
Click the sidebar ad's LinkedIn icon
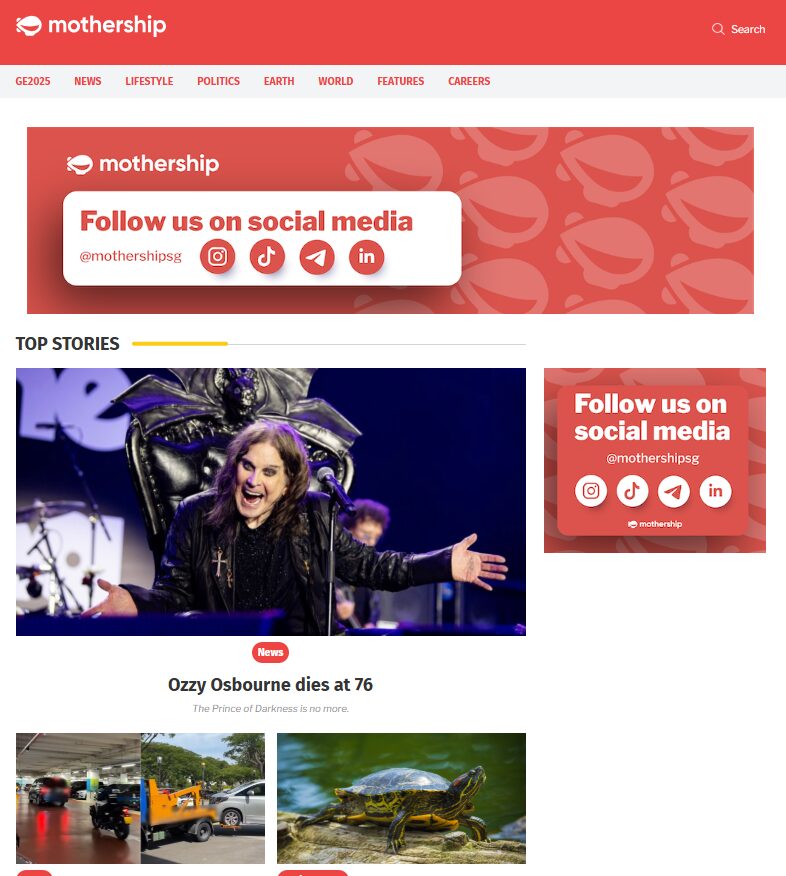[x=716, y=492]
